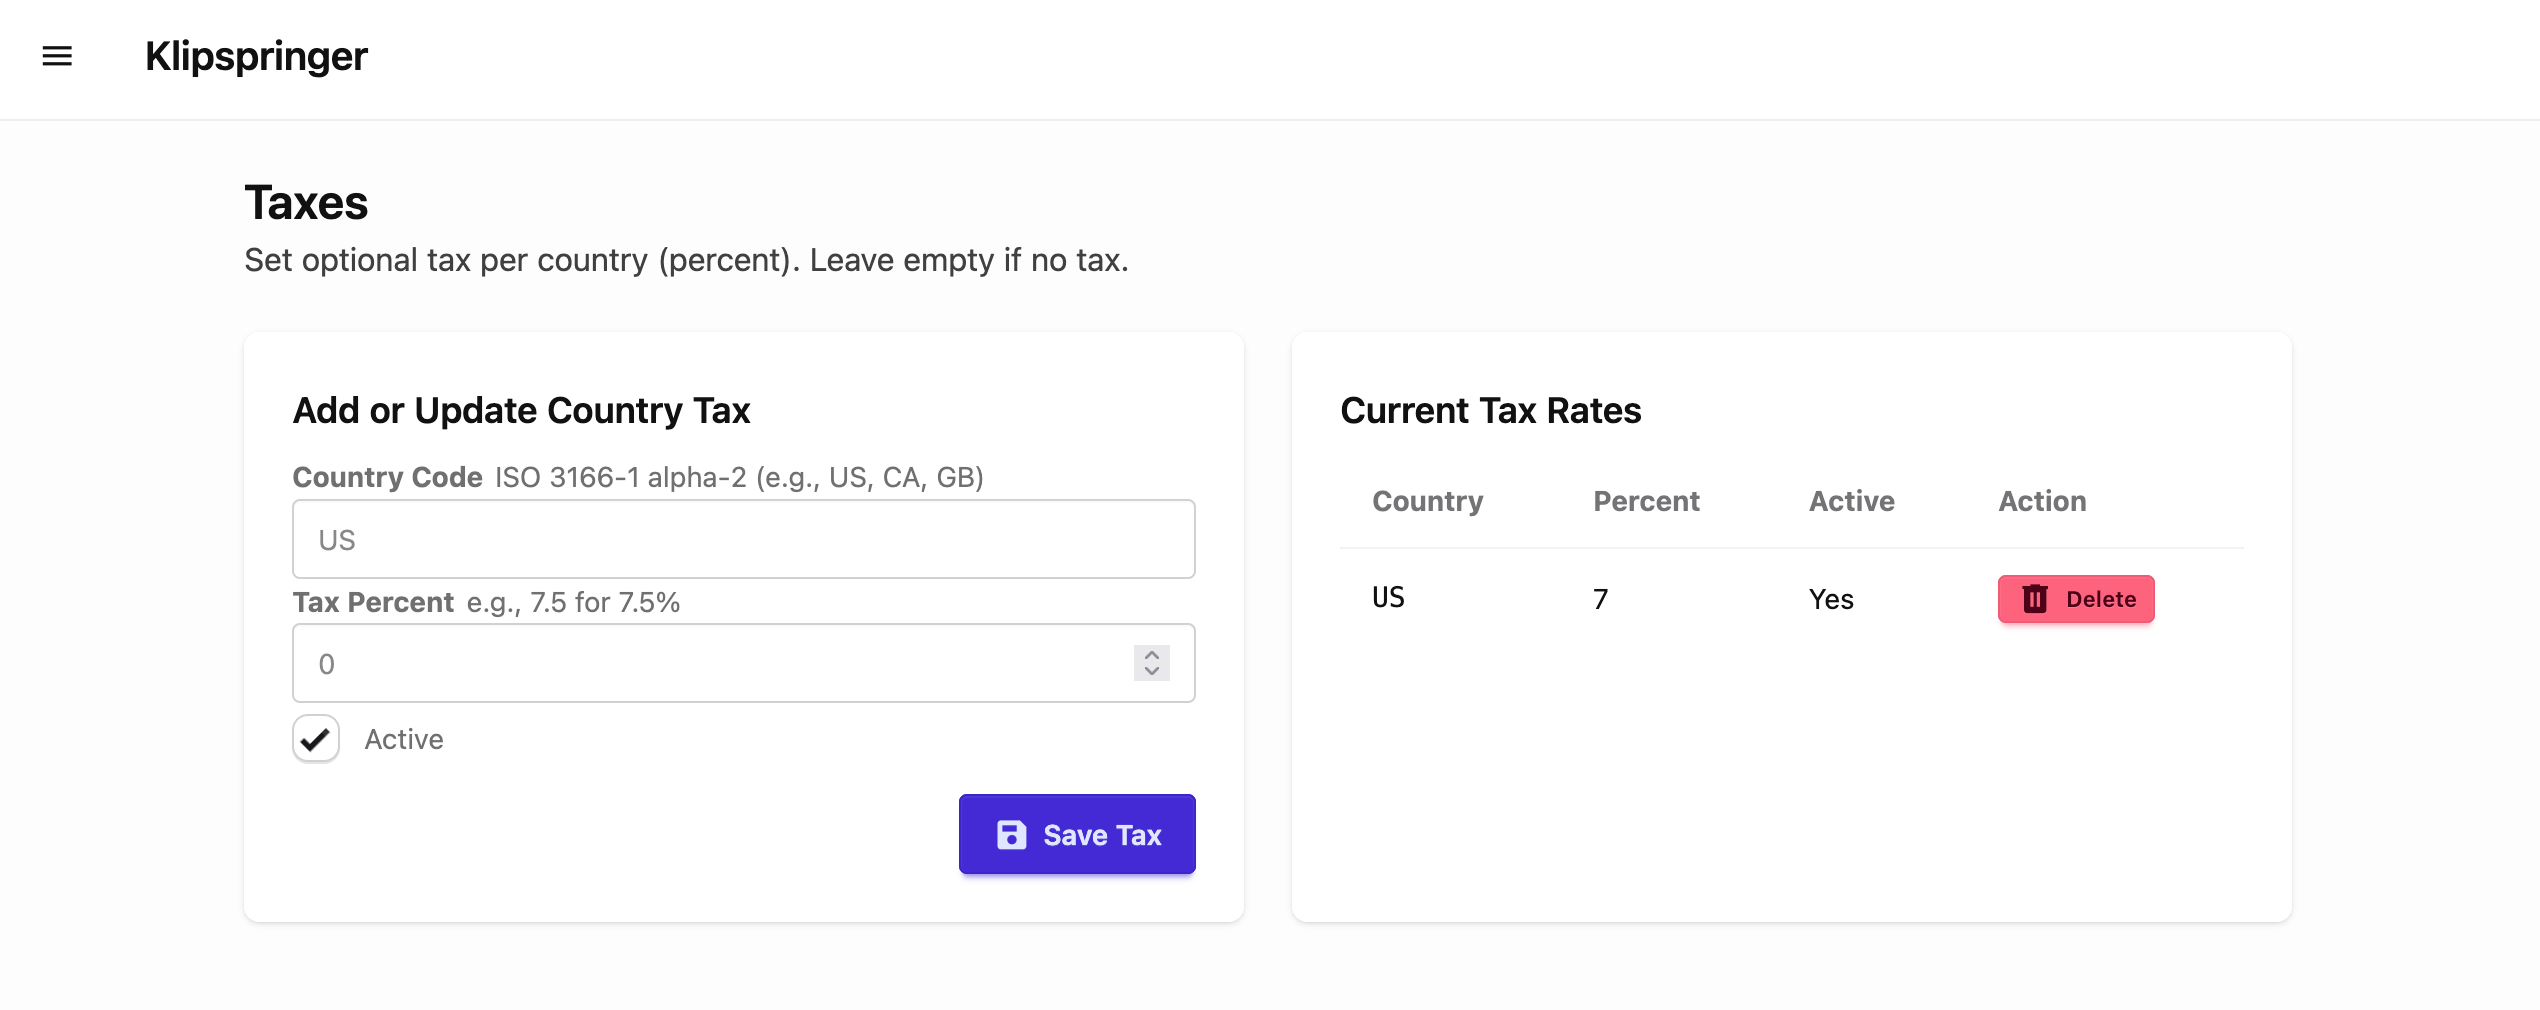The image size is (2540, 1010).
Task: Click the floppy disk icon on Save Tax
Action: point(1011,835)
